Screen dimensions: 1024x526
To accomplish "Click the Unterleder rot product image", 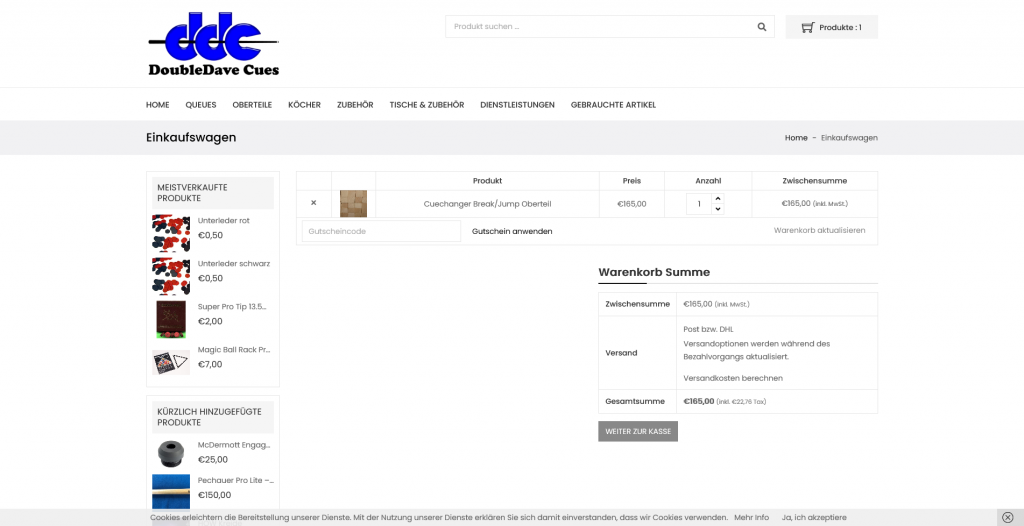I will click(170, 229).
